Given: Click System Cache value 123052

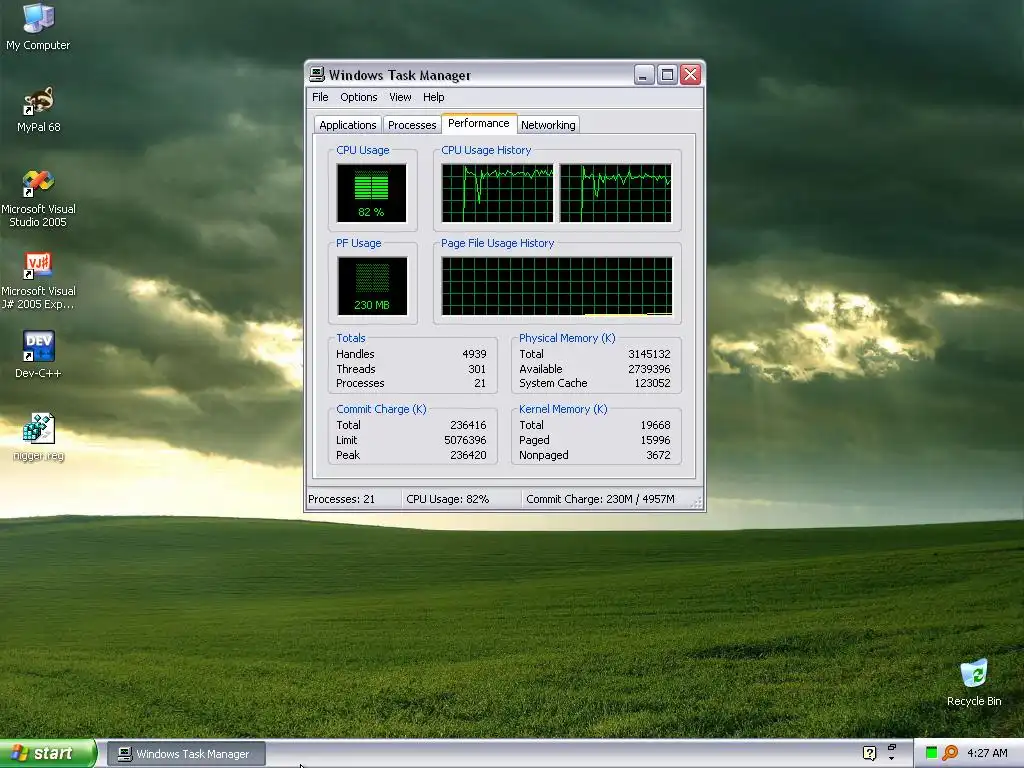Looking at the screenshot, I should click(652, 383).
